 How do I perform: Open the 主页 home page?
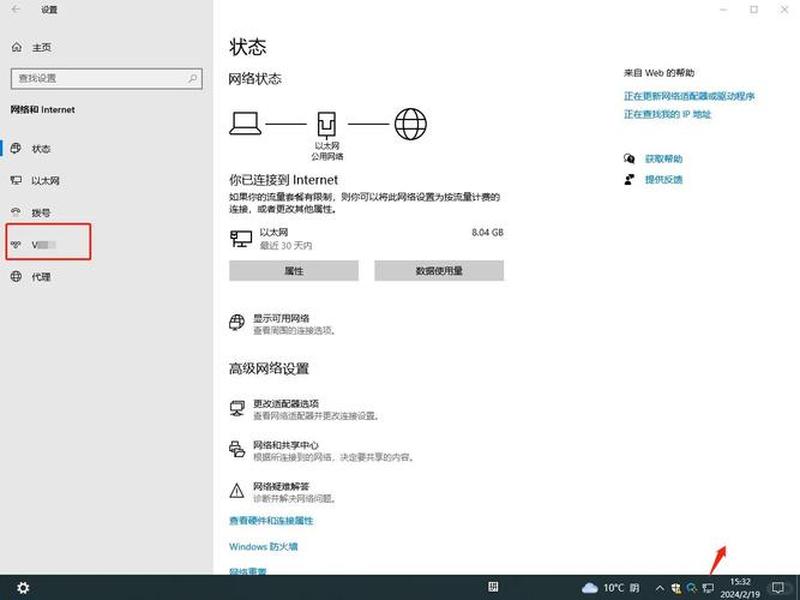(x=41, y=47)
